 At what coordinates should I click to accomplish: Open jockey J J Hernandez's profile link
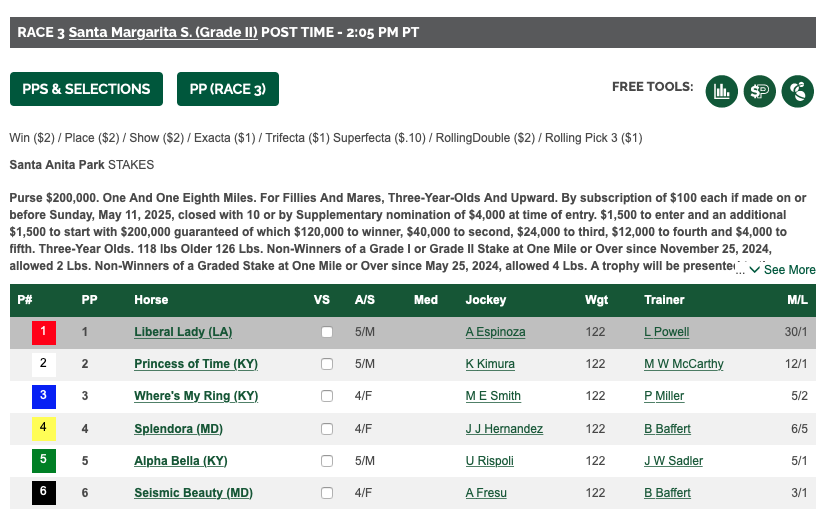pyautogui.click(x=504, y=429)
